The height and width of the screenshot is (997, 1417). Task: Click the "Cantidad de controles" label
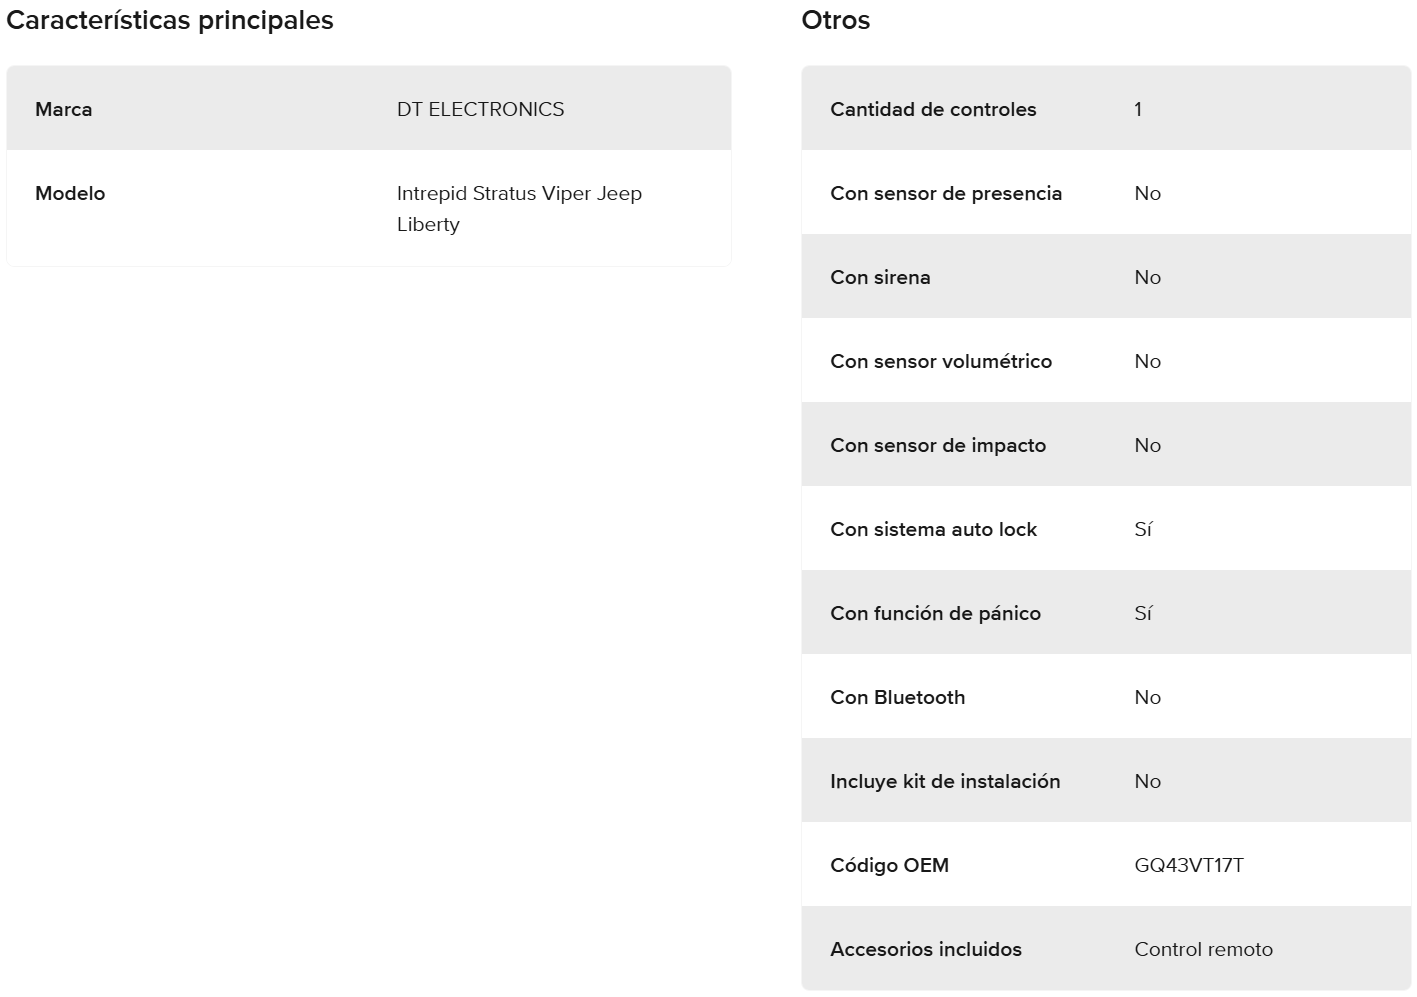(933, 109)
